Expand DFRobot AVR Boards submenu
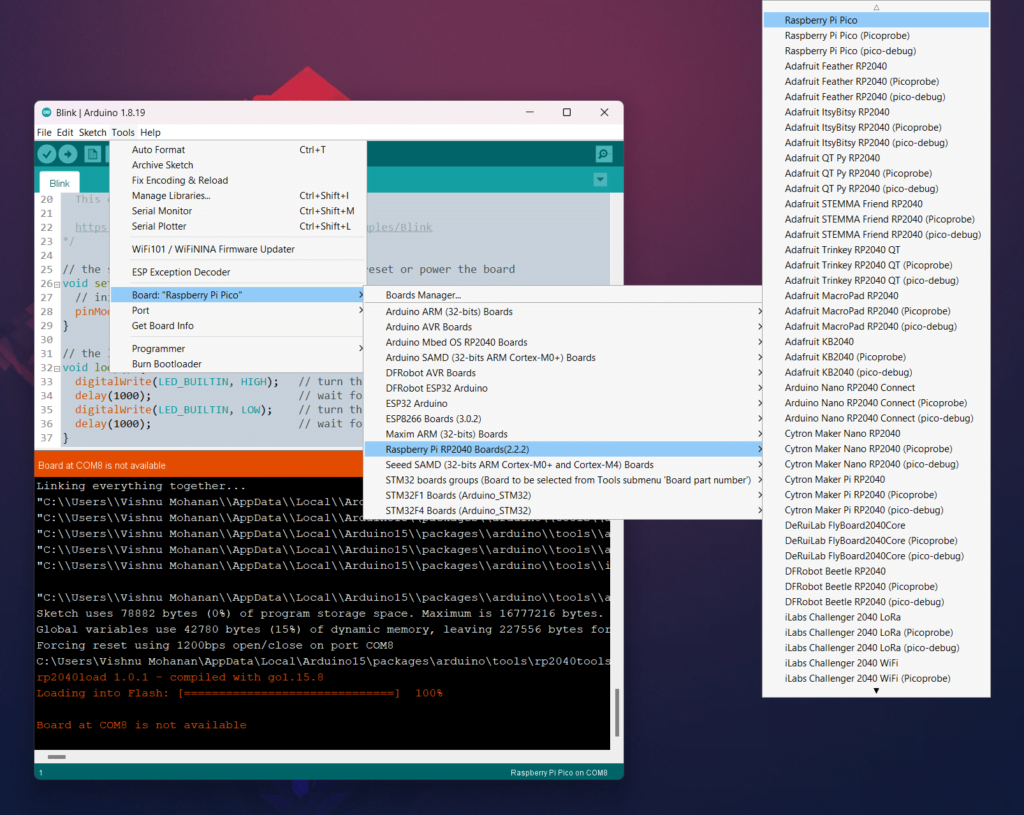This screenshot has height=815, width=1024. (564, 373)
